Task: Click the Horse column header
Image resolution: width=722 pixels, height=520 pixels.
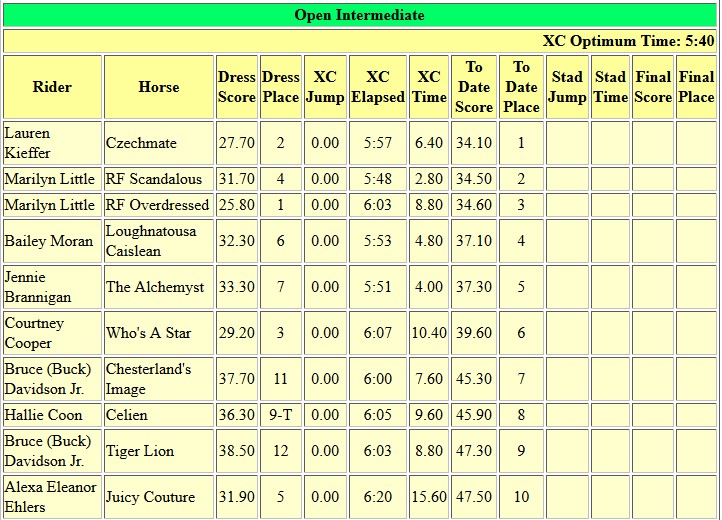Action: (x=159, y=87)
